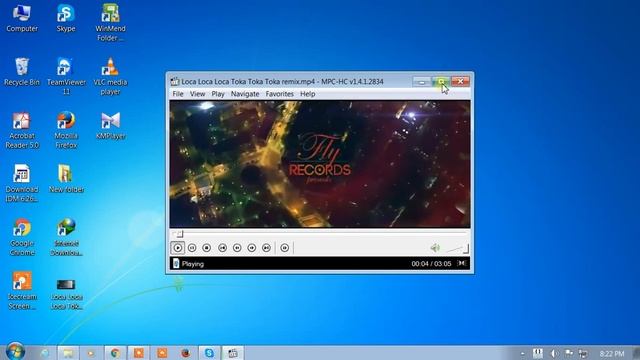The image size is (640, 360).
Task: Select the WinMend Folder desktop shortcut
Action: (x=110, y=23)
